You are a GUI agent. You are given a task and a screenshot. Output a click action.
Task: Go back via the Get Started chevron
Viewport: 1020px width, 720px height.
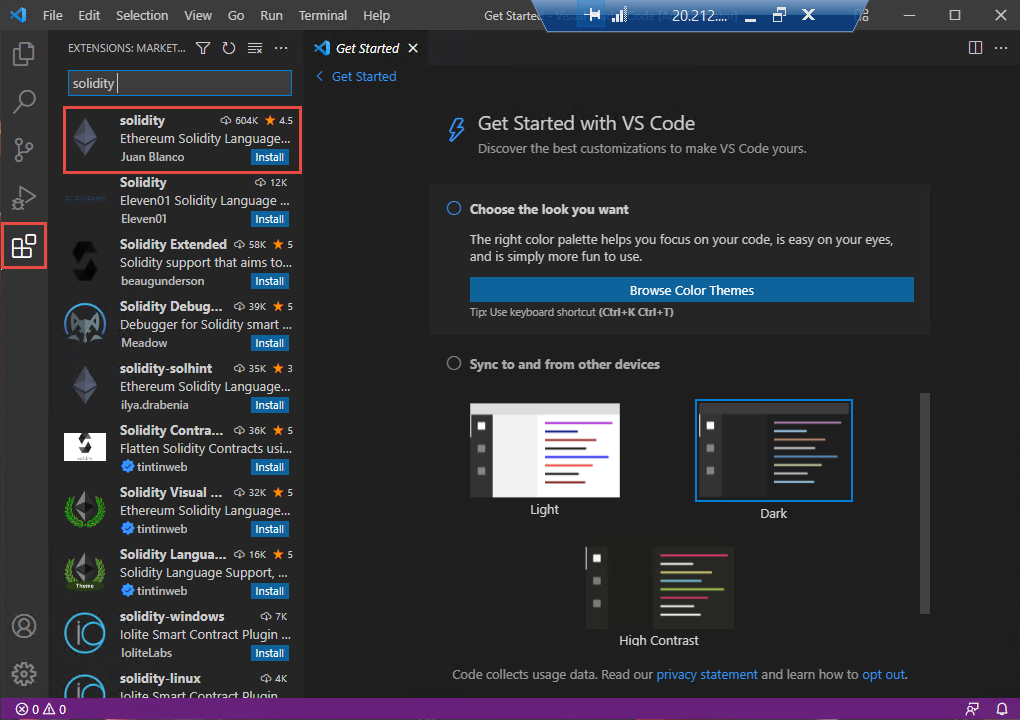(320, 76)
